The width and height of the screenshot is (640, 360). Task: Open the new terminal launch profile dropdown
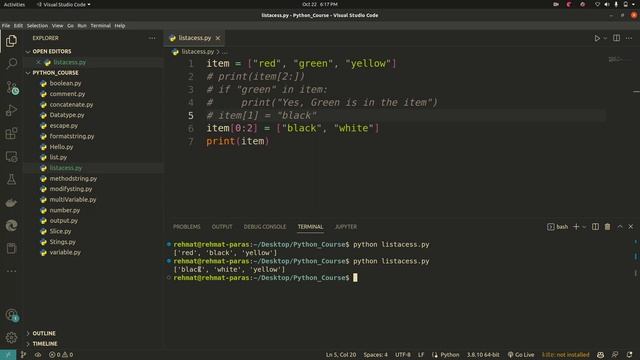point(584,227)
